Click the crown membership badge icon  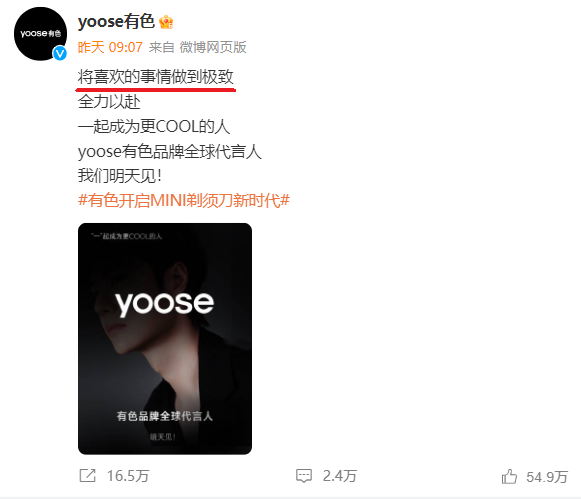[x=166, y=22]
